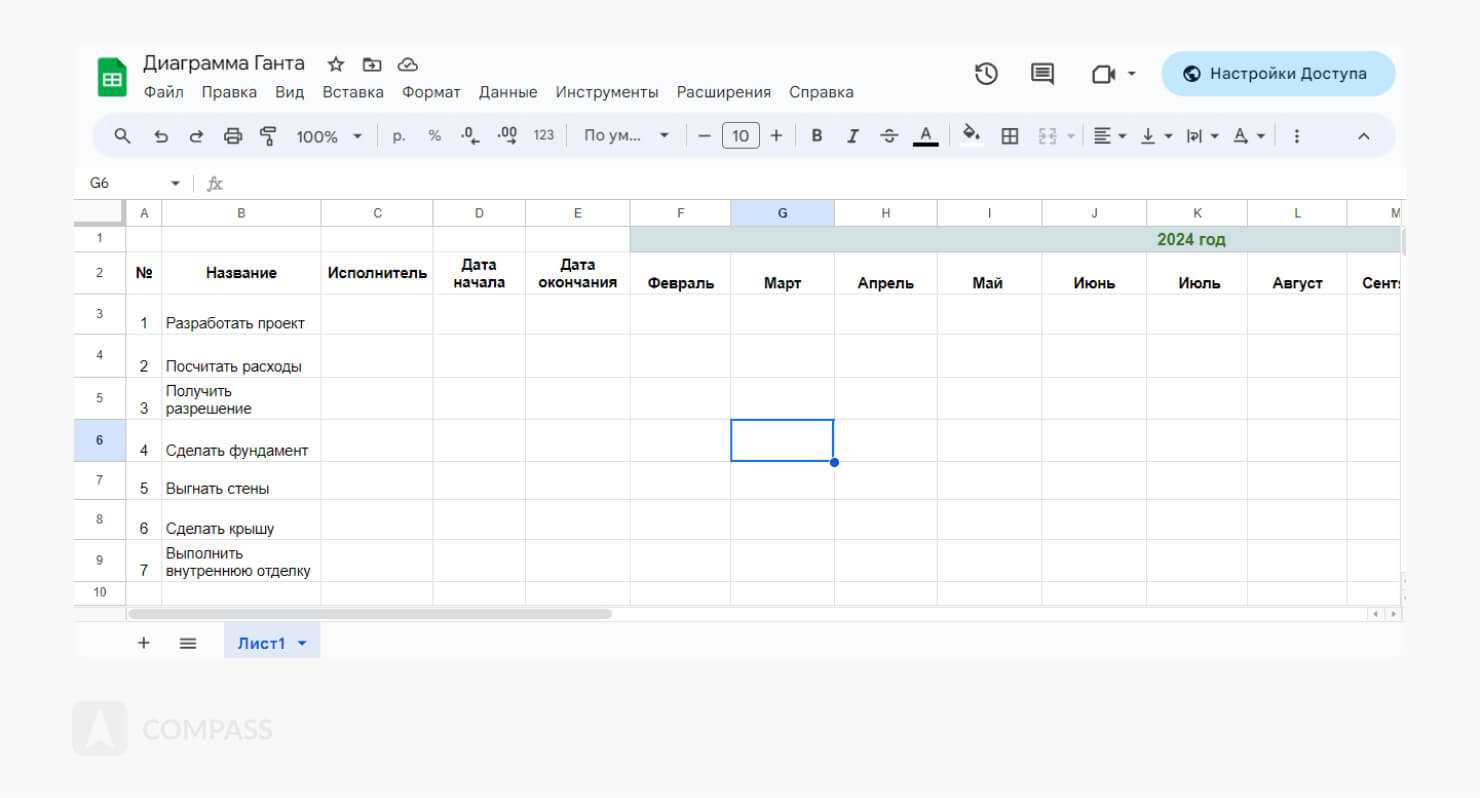This screenshot has height=798, width=1480.
Task: Open the comments icon
Action: (1042, 74)
